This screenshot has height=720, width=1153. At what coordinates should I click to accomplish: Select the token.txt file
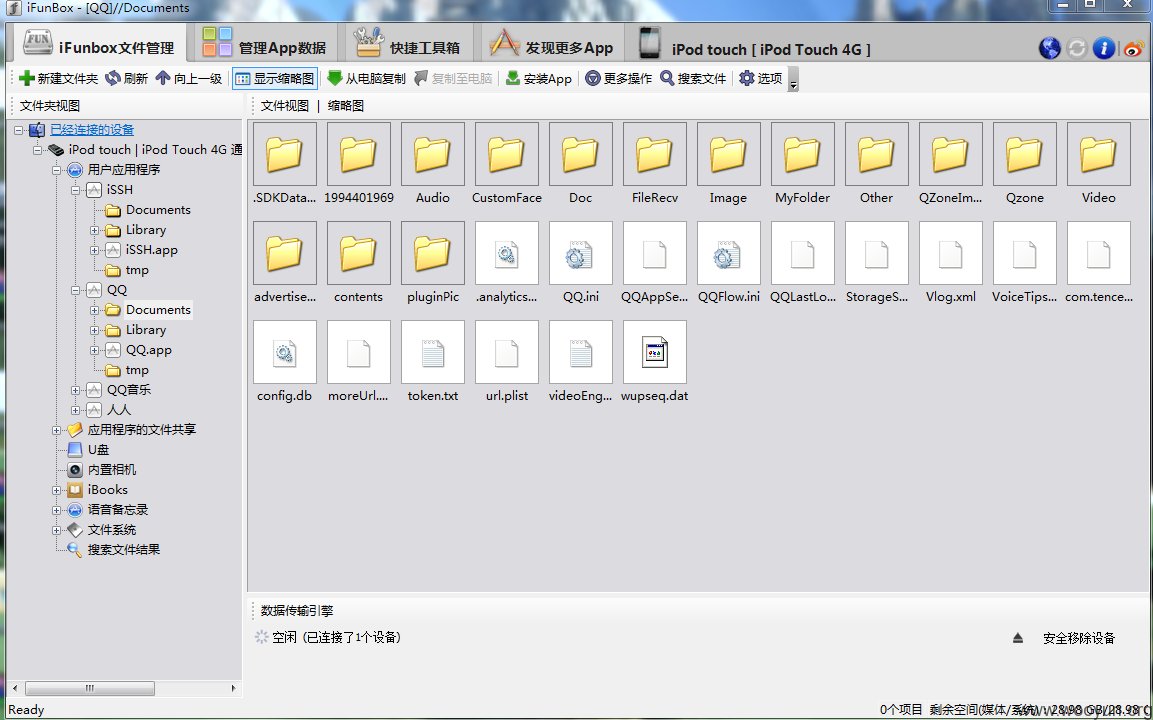coord(432,362)
